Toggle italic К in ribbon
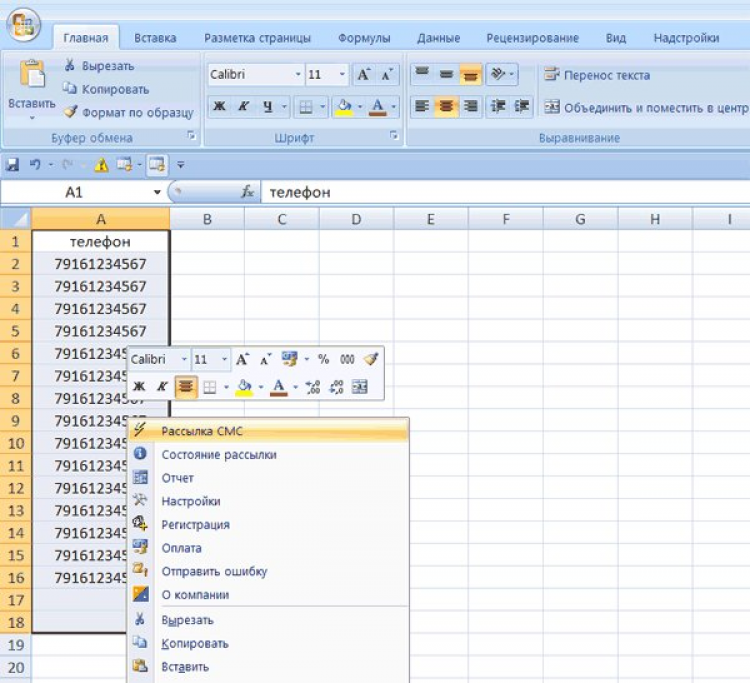 [x=243, y=107]
